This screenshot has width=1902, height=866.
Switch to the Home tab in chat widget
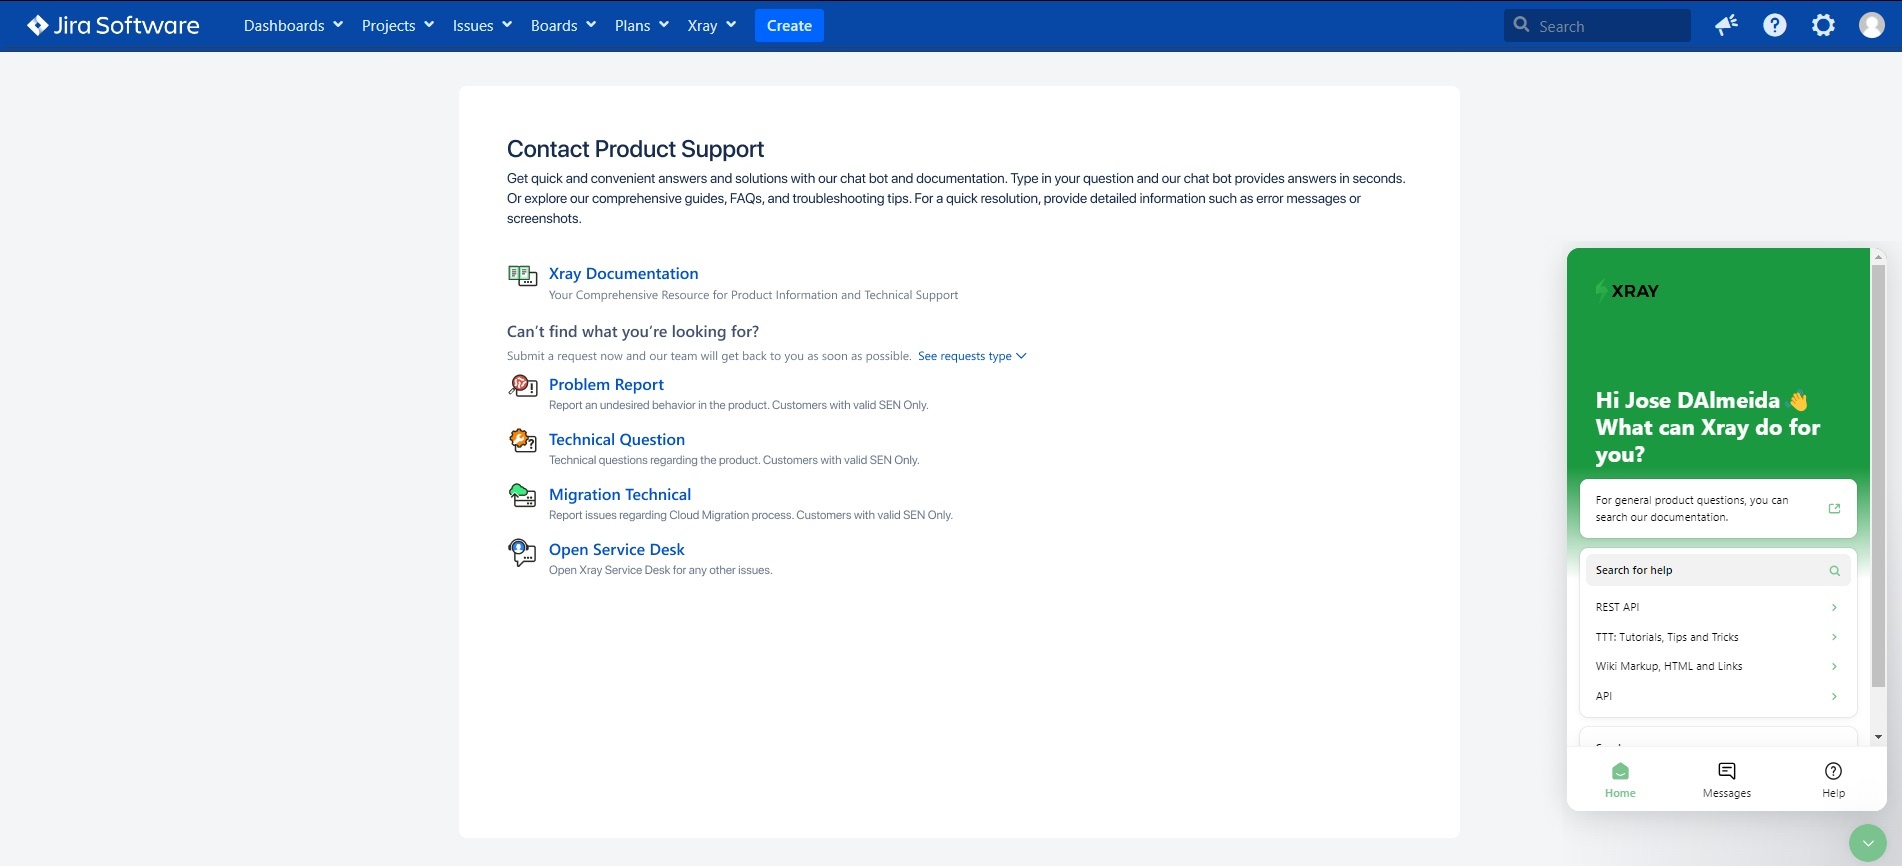tap(1620, 780)
